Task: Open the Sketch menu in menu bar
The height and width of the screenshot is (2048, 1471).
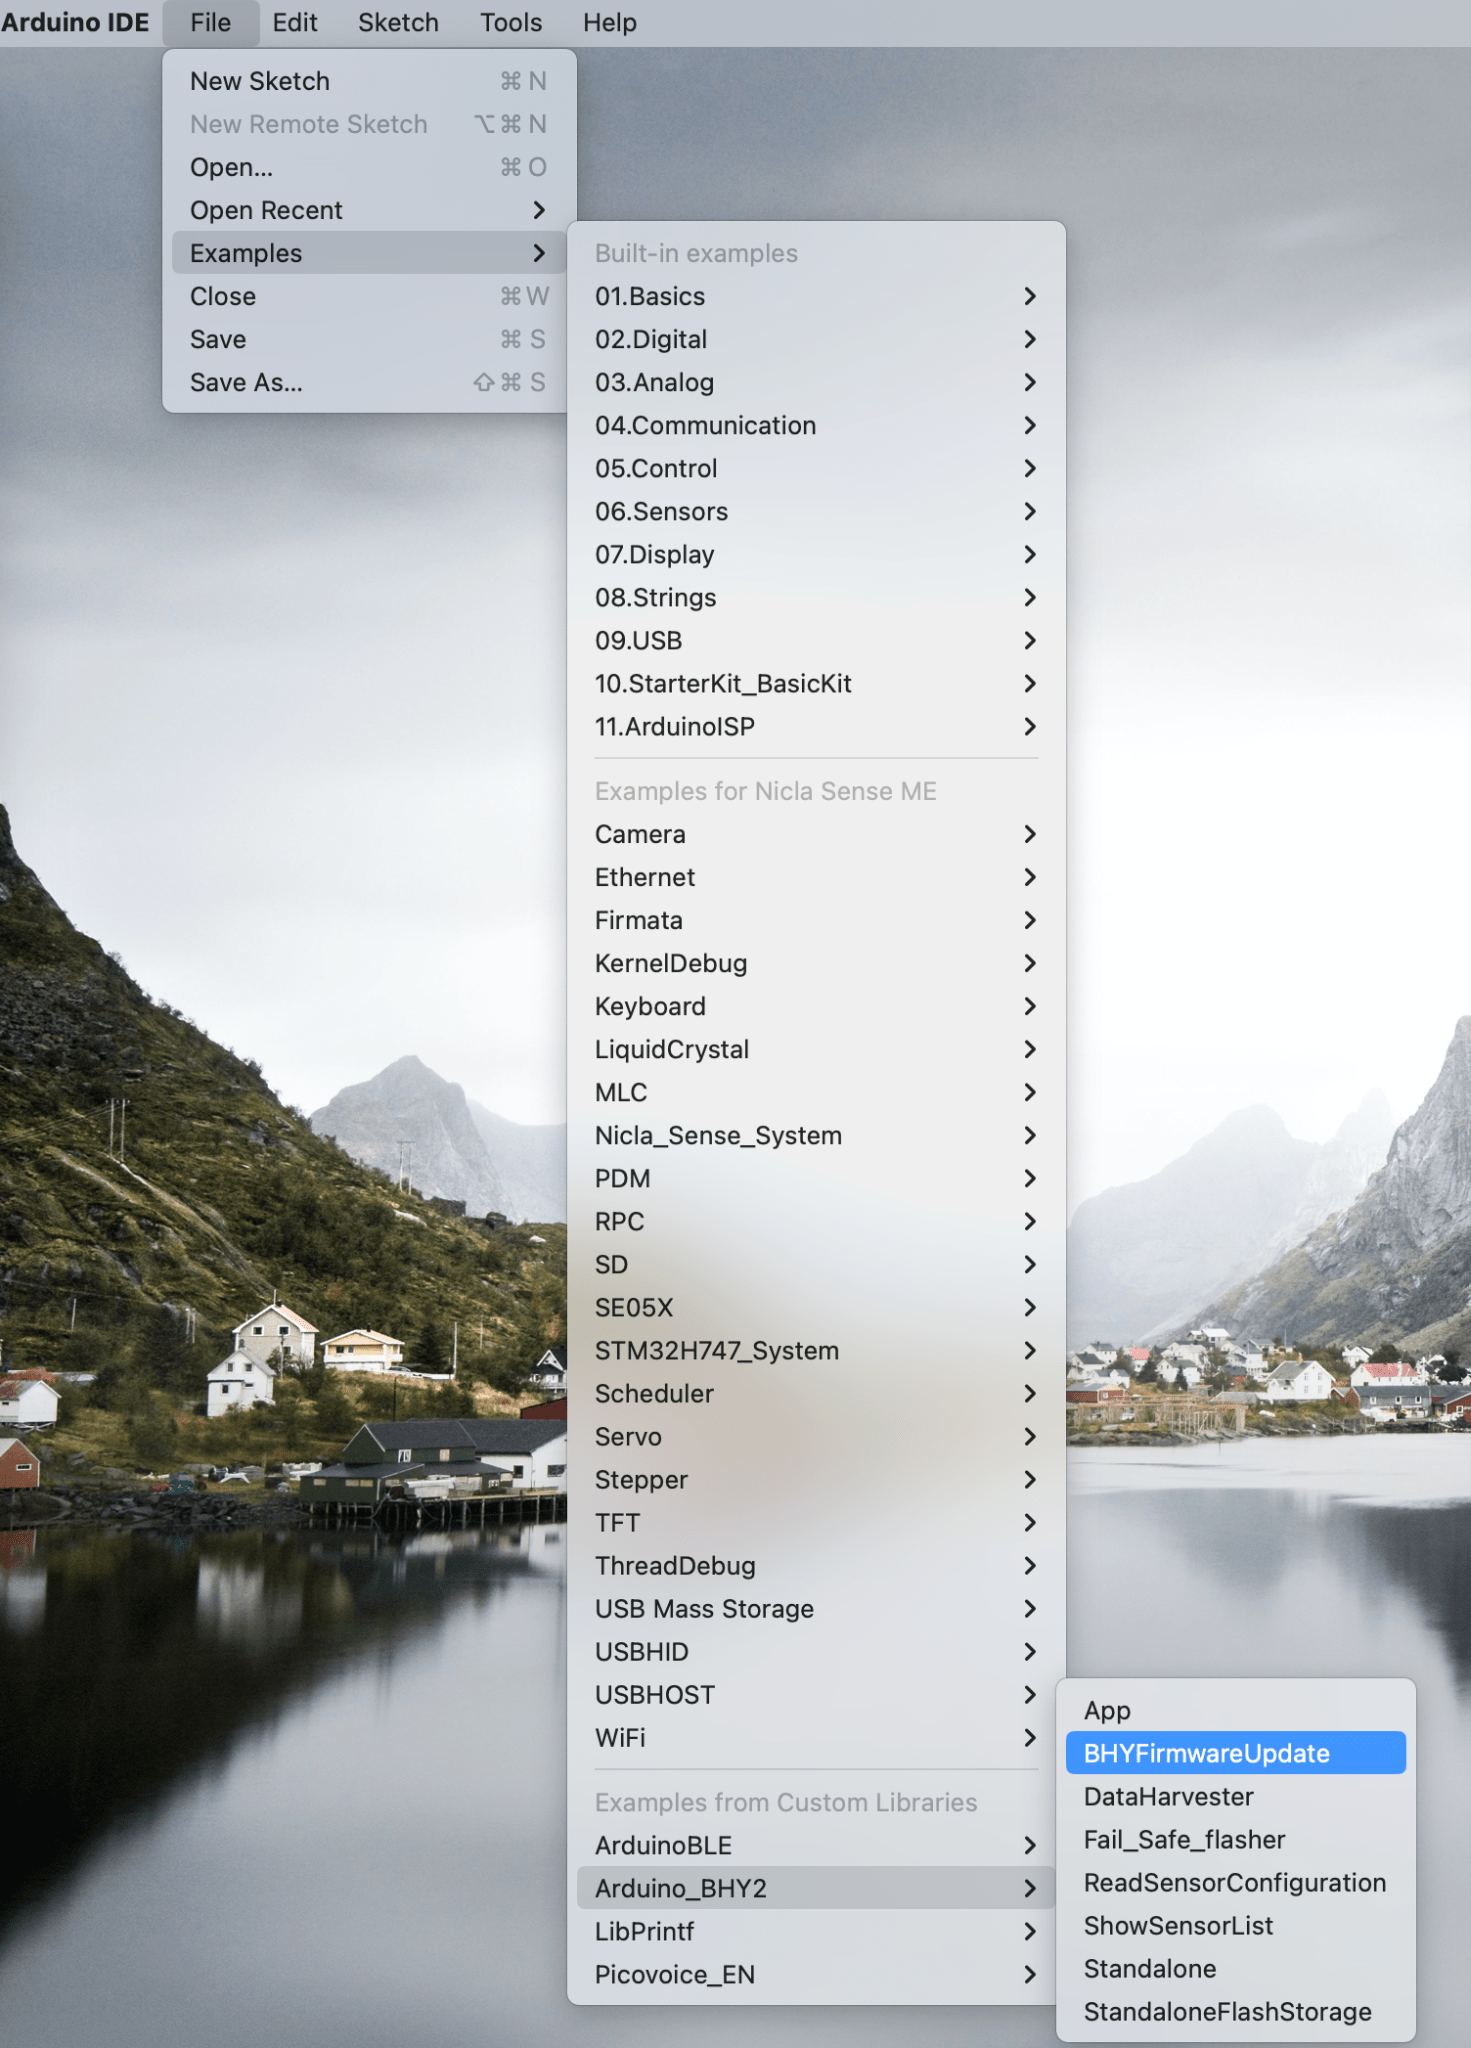Action: click(398, 22)
